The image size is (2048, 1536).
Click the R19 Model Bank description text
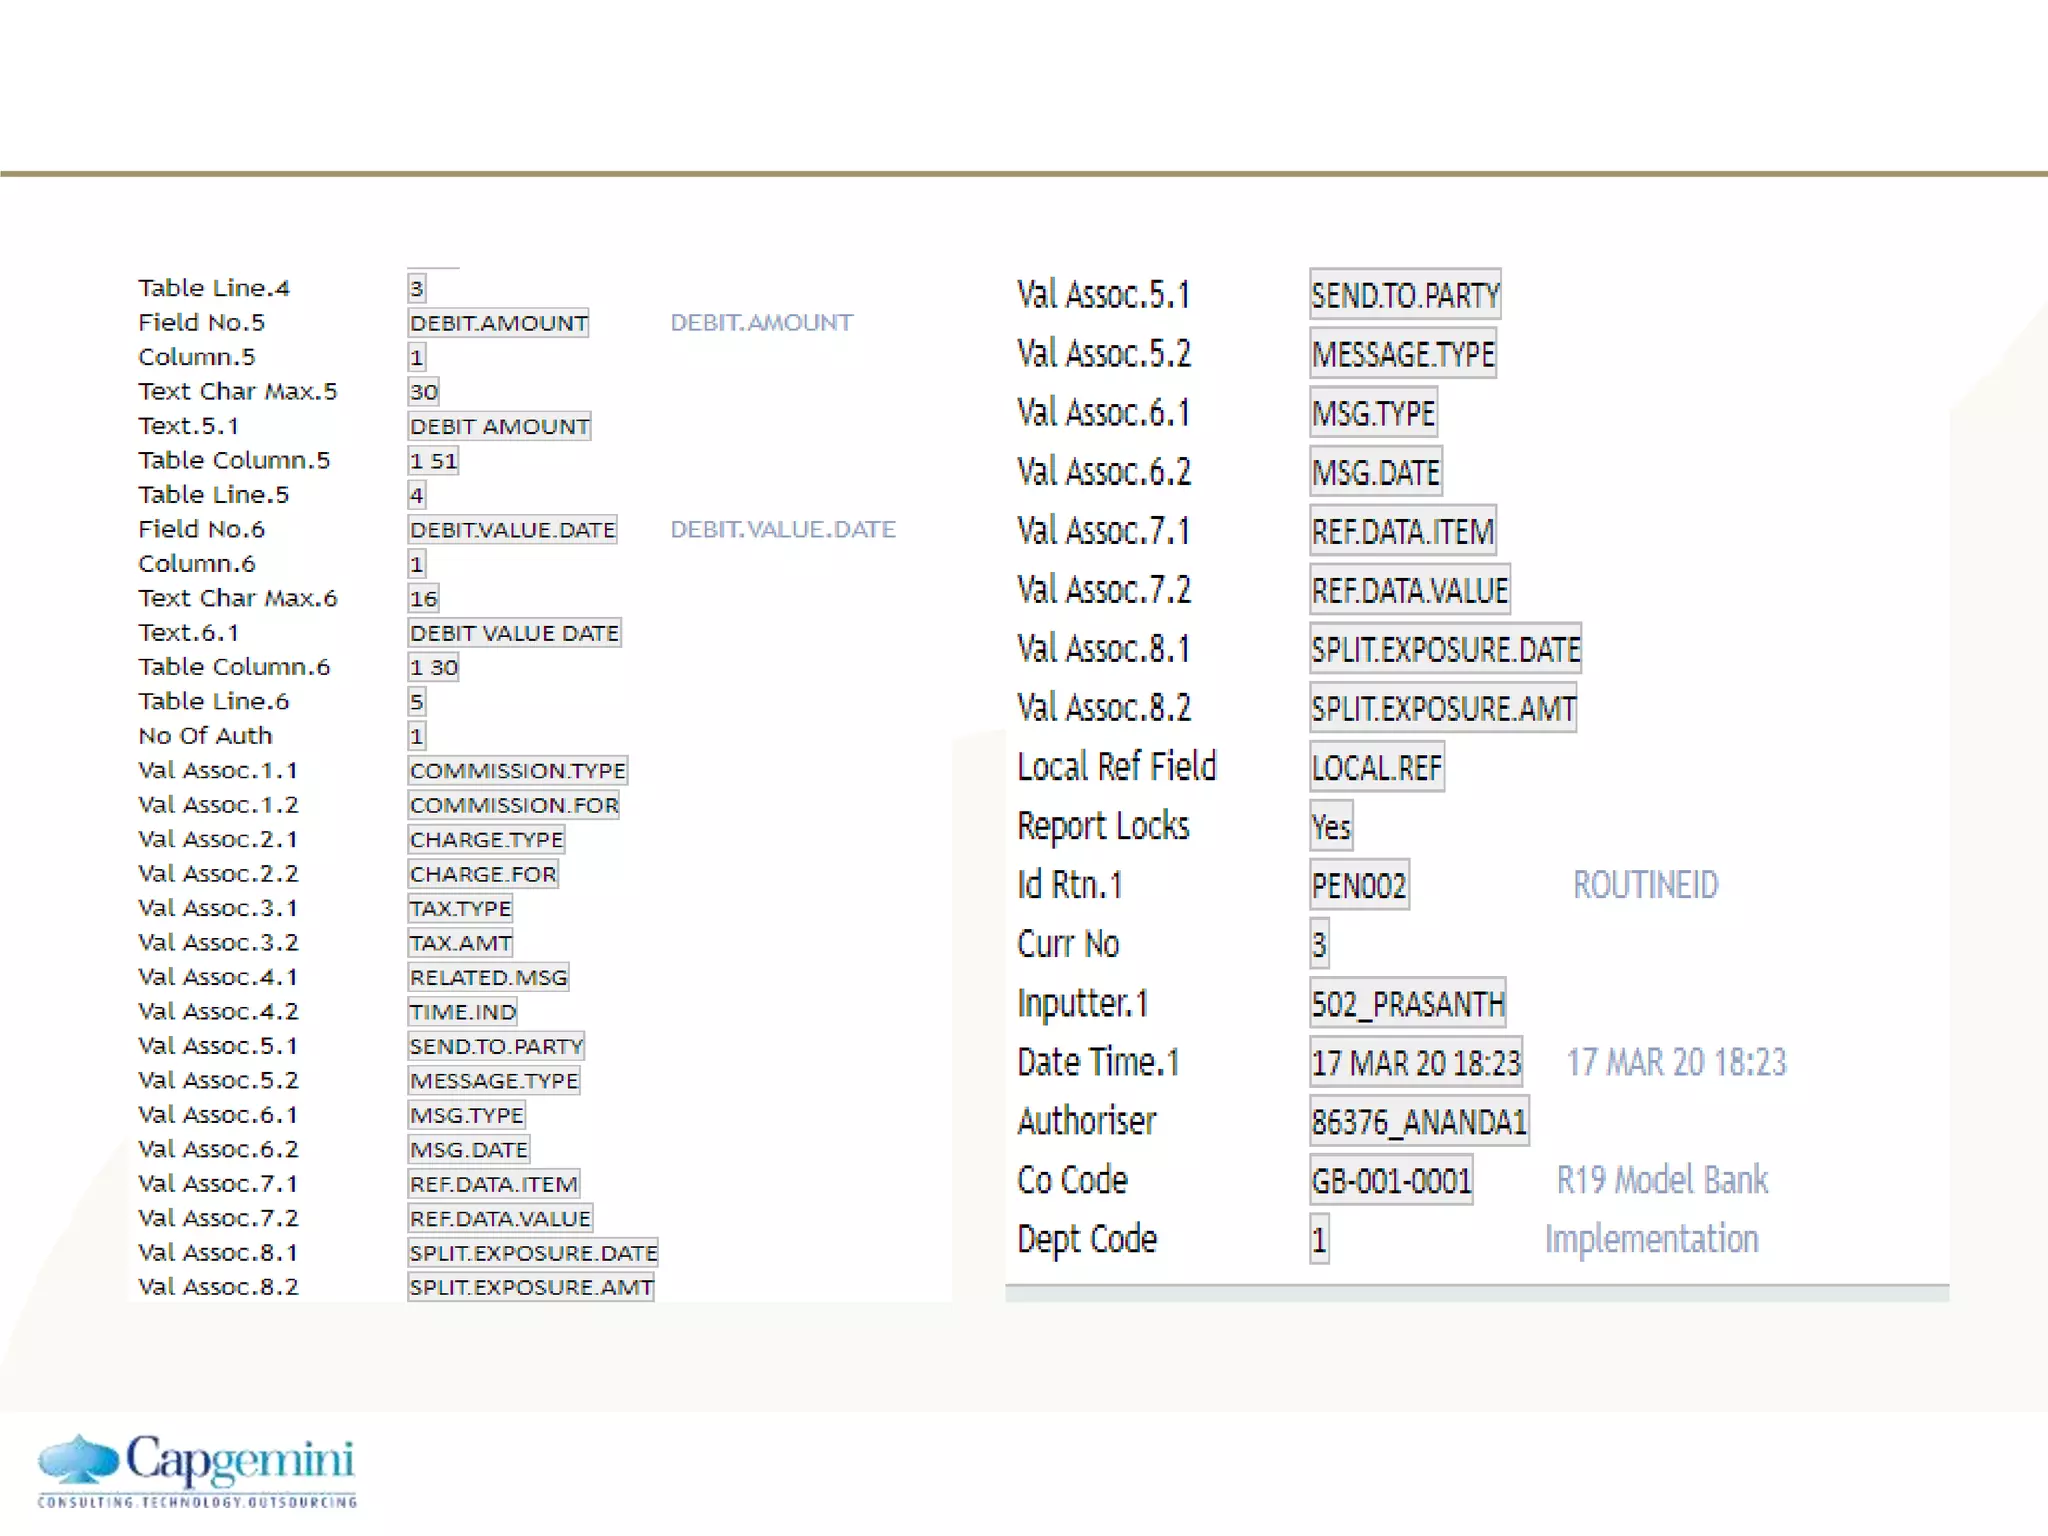pos(1662,1180)
